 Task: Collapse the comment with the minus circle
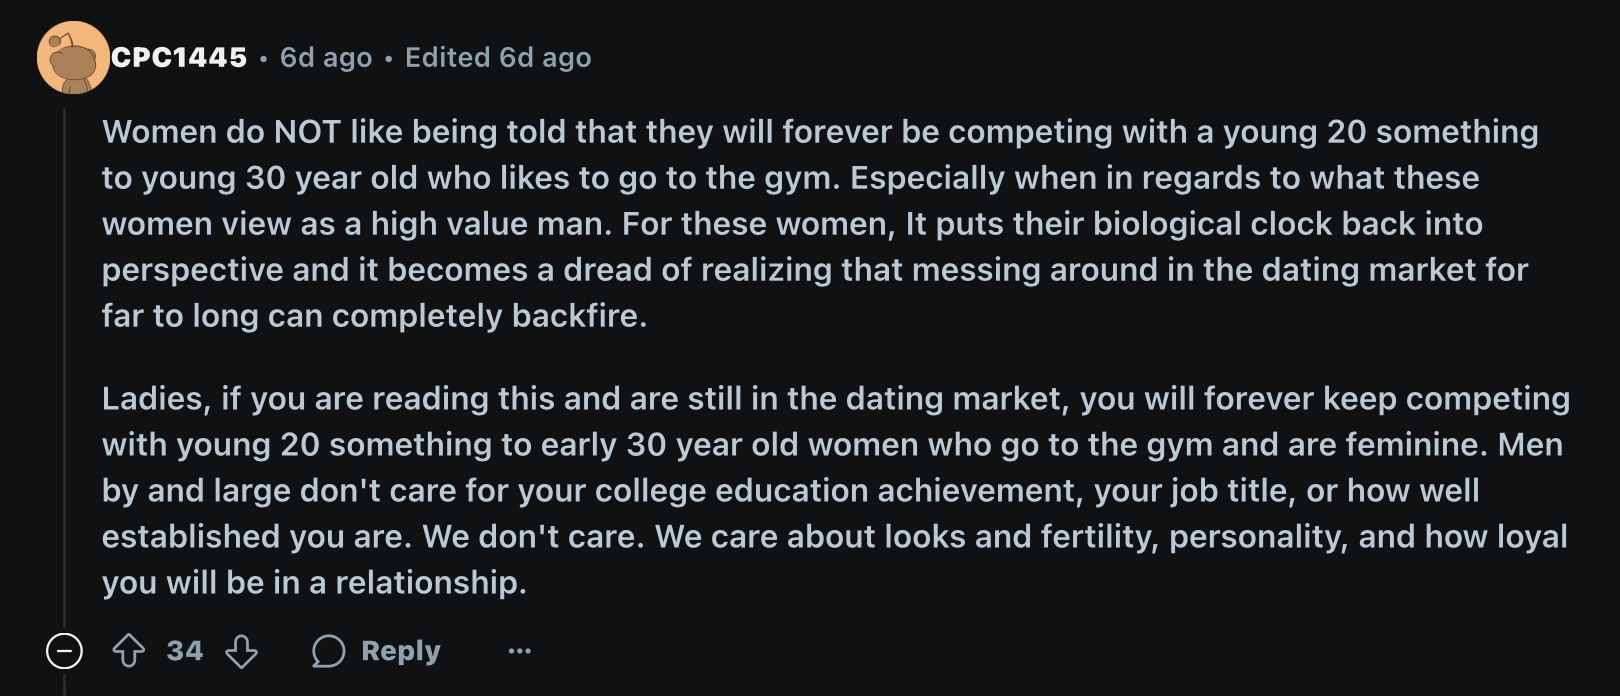coord(64,651)
